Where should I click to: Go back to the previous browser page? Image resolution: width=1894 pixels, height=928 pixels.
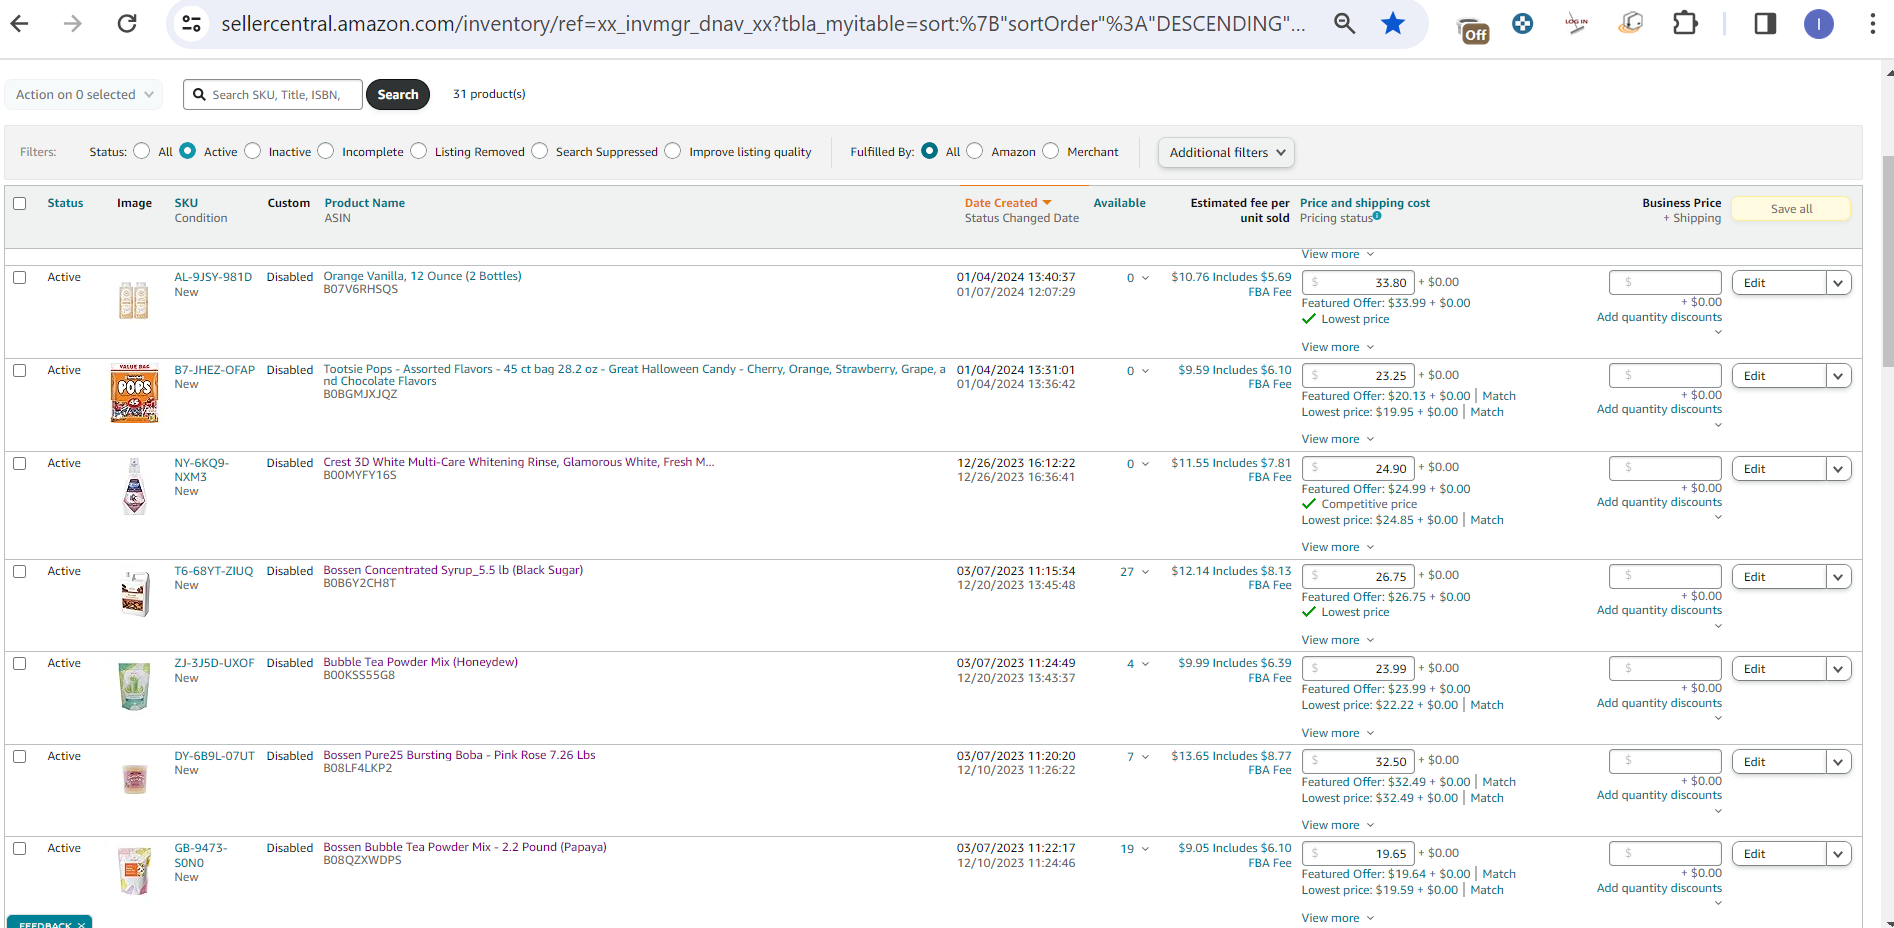[19, 23]
